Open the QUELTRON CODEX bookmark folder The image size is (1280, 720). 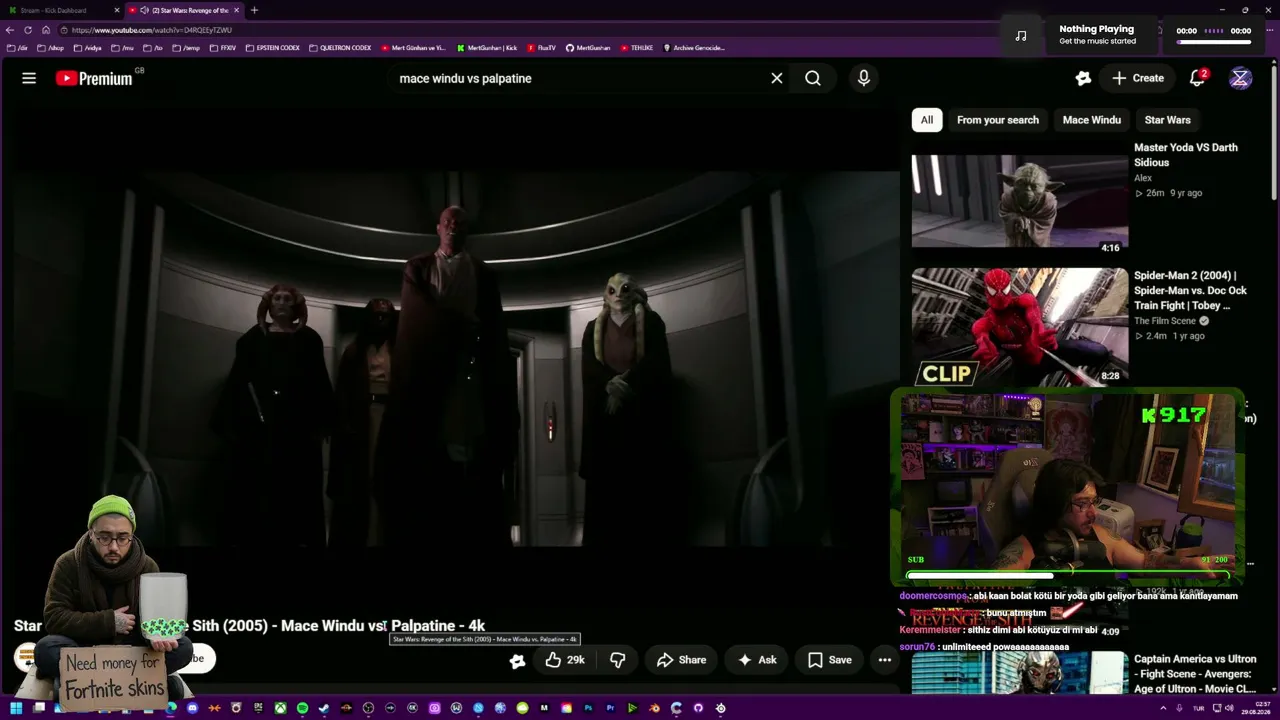pyautogui.click(x=341, y=48)
